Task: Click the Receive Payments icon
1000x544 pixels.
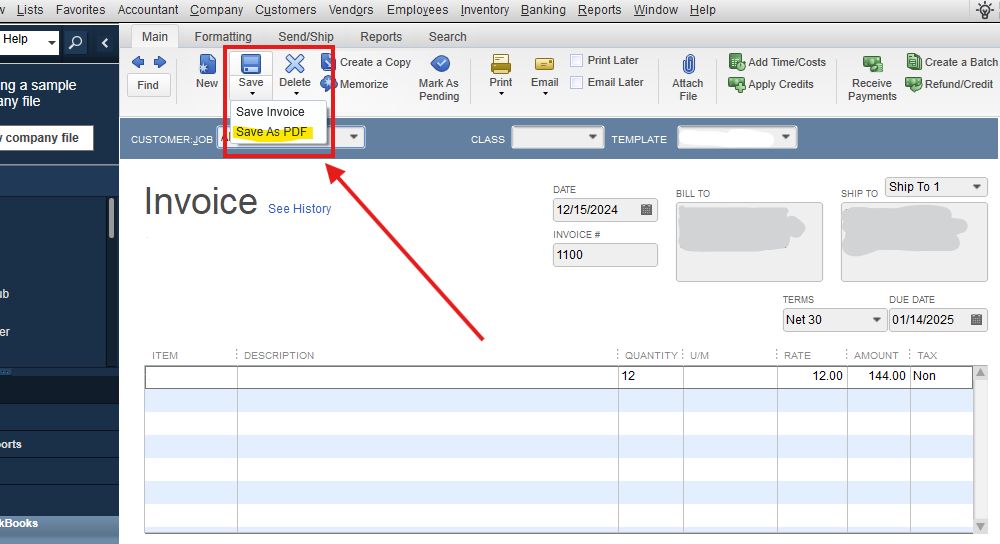Action: (x=872, y=65)
